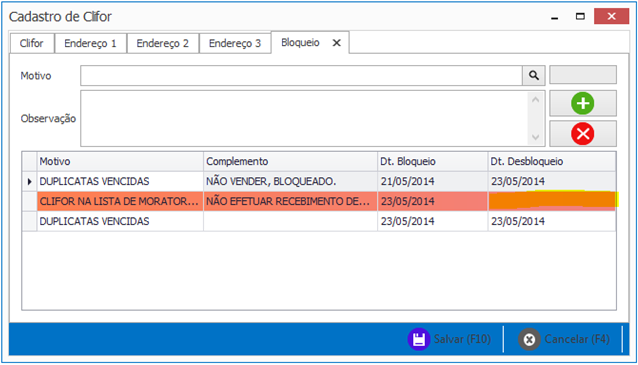The height and width of the screenshot is (365, 638).
Task: Click the magnifier search icon beside Motivo
Action: click(x=533, y=75)
